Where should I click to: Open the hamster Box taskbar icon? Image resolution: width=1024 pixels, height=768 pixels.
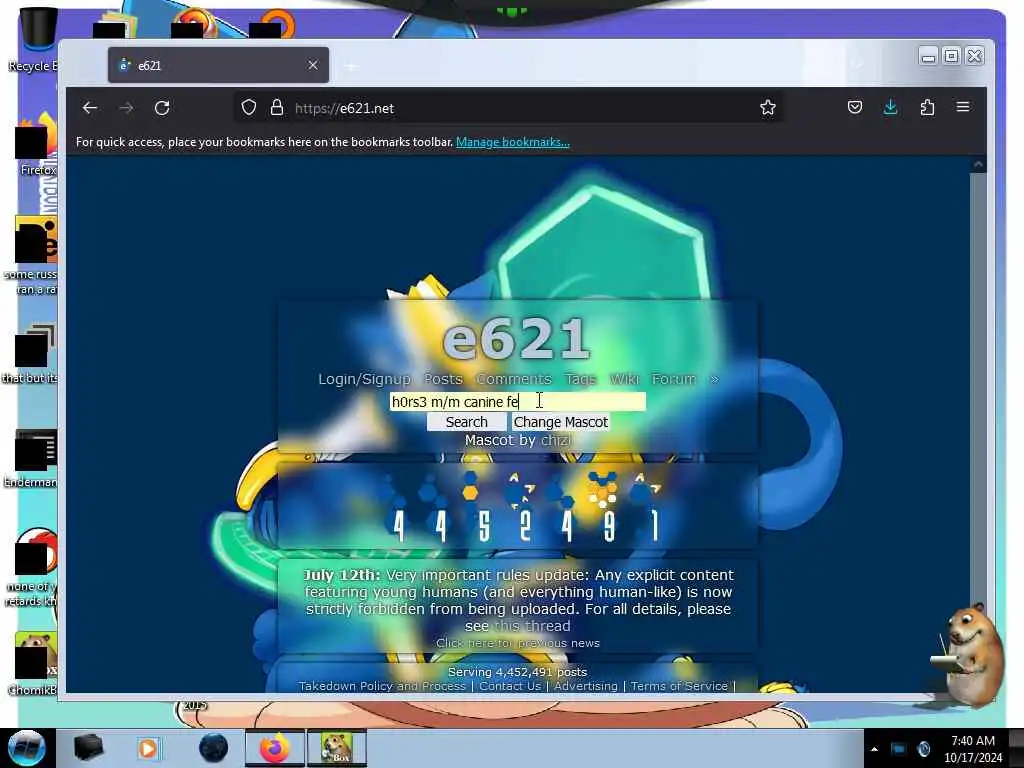click(337, 748)
